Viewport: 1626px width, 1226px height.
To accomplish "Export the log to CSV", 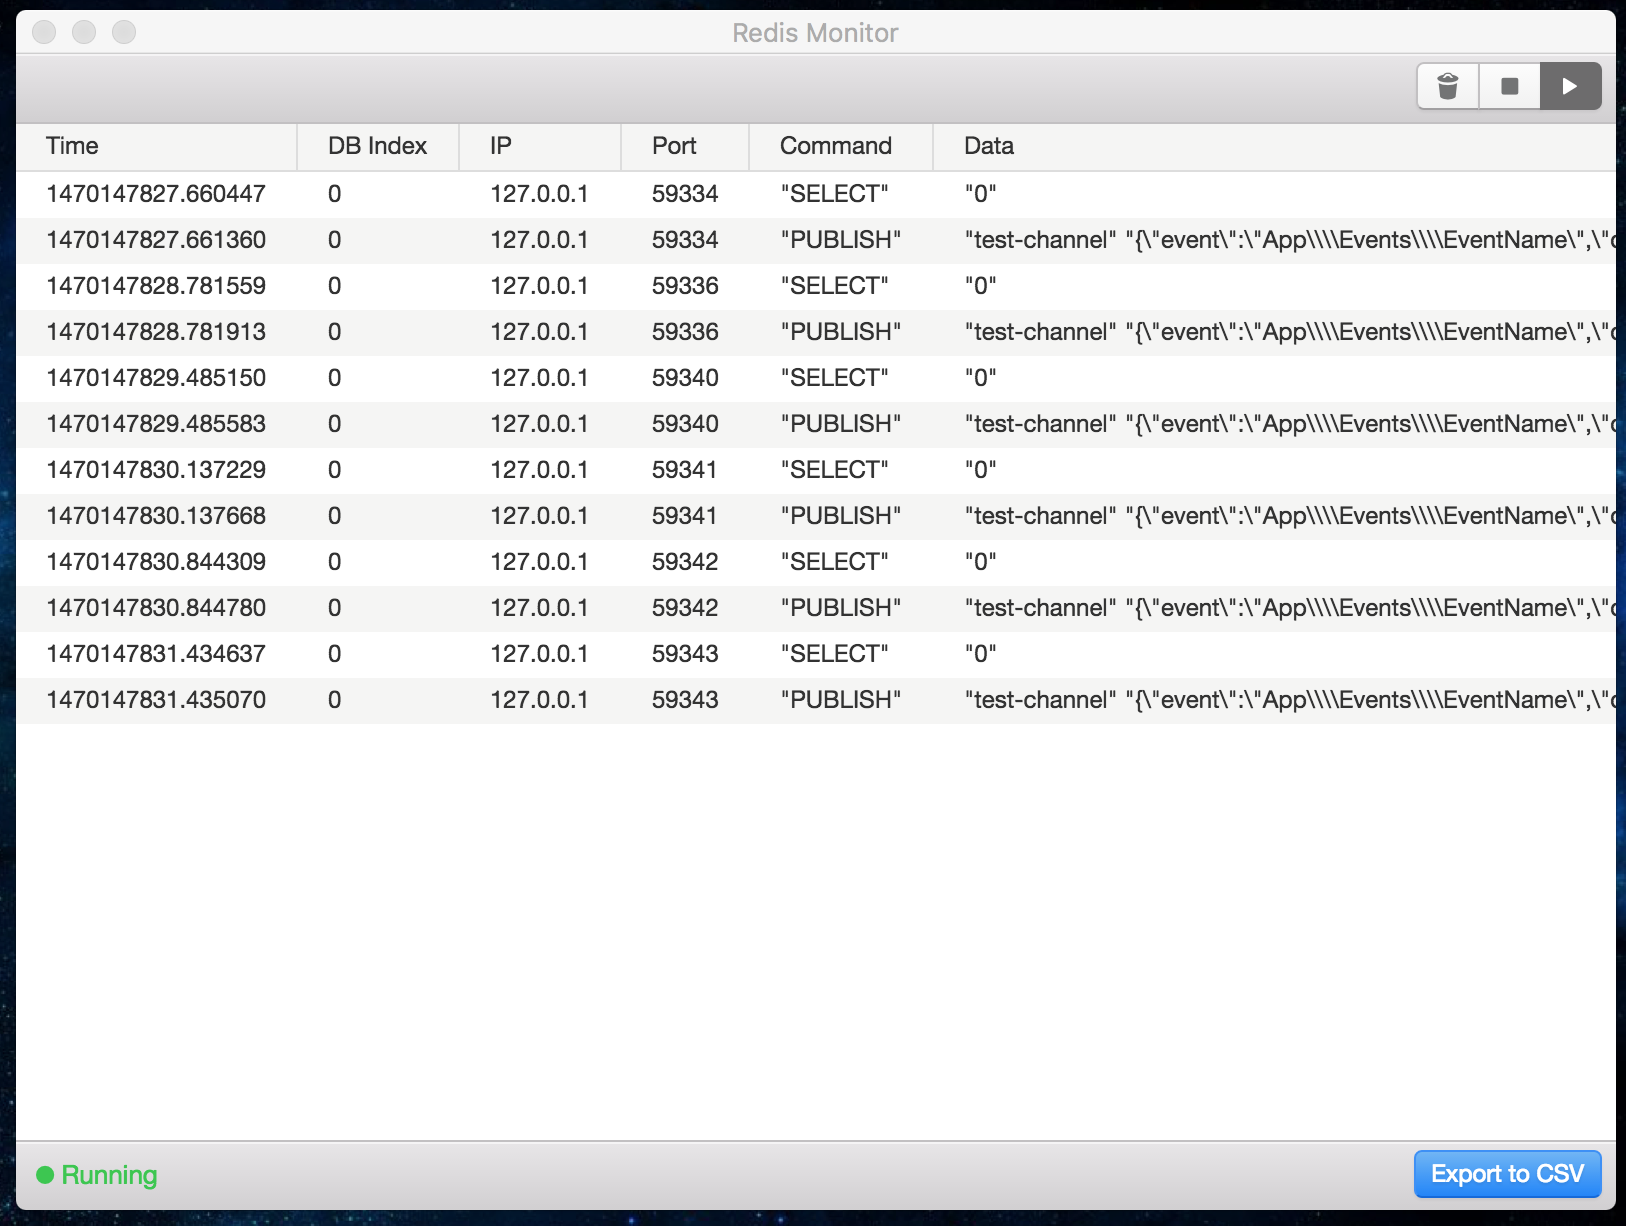I will point(1507,1173).
